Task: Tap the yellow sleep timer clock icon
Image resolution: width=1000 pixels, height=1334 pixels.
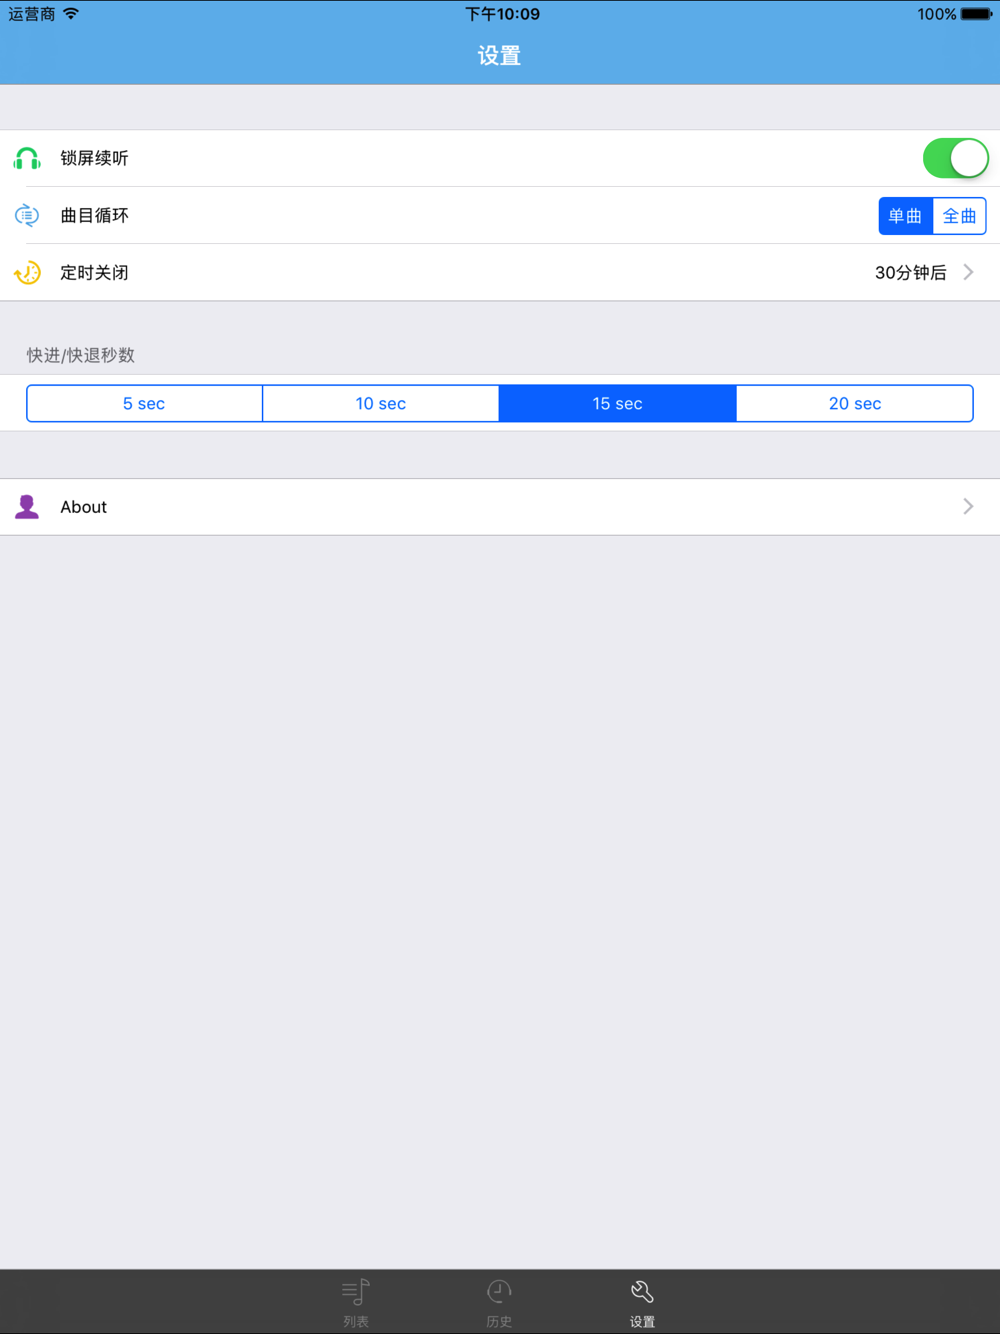Action: [27, 272]
